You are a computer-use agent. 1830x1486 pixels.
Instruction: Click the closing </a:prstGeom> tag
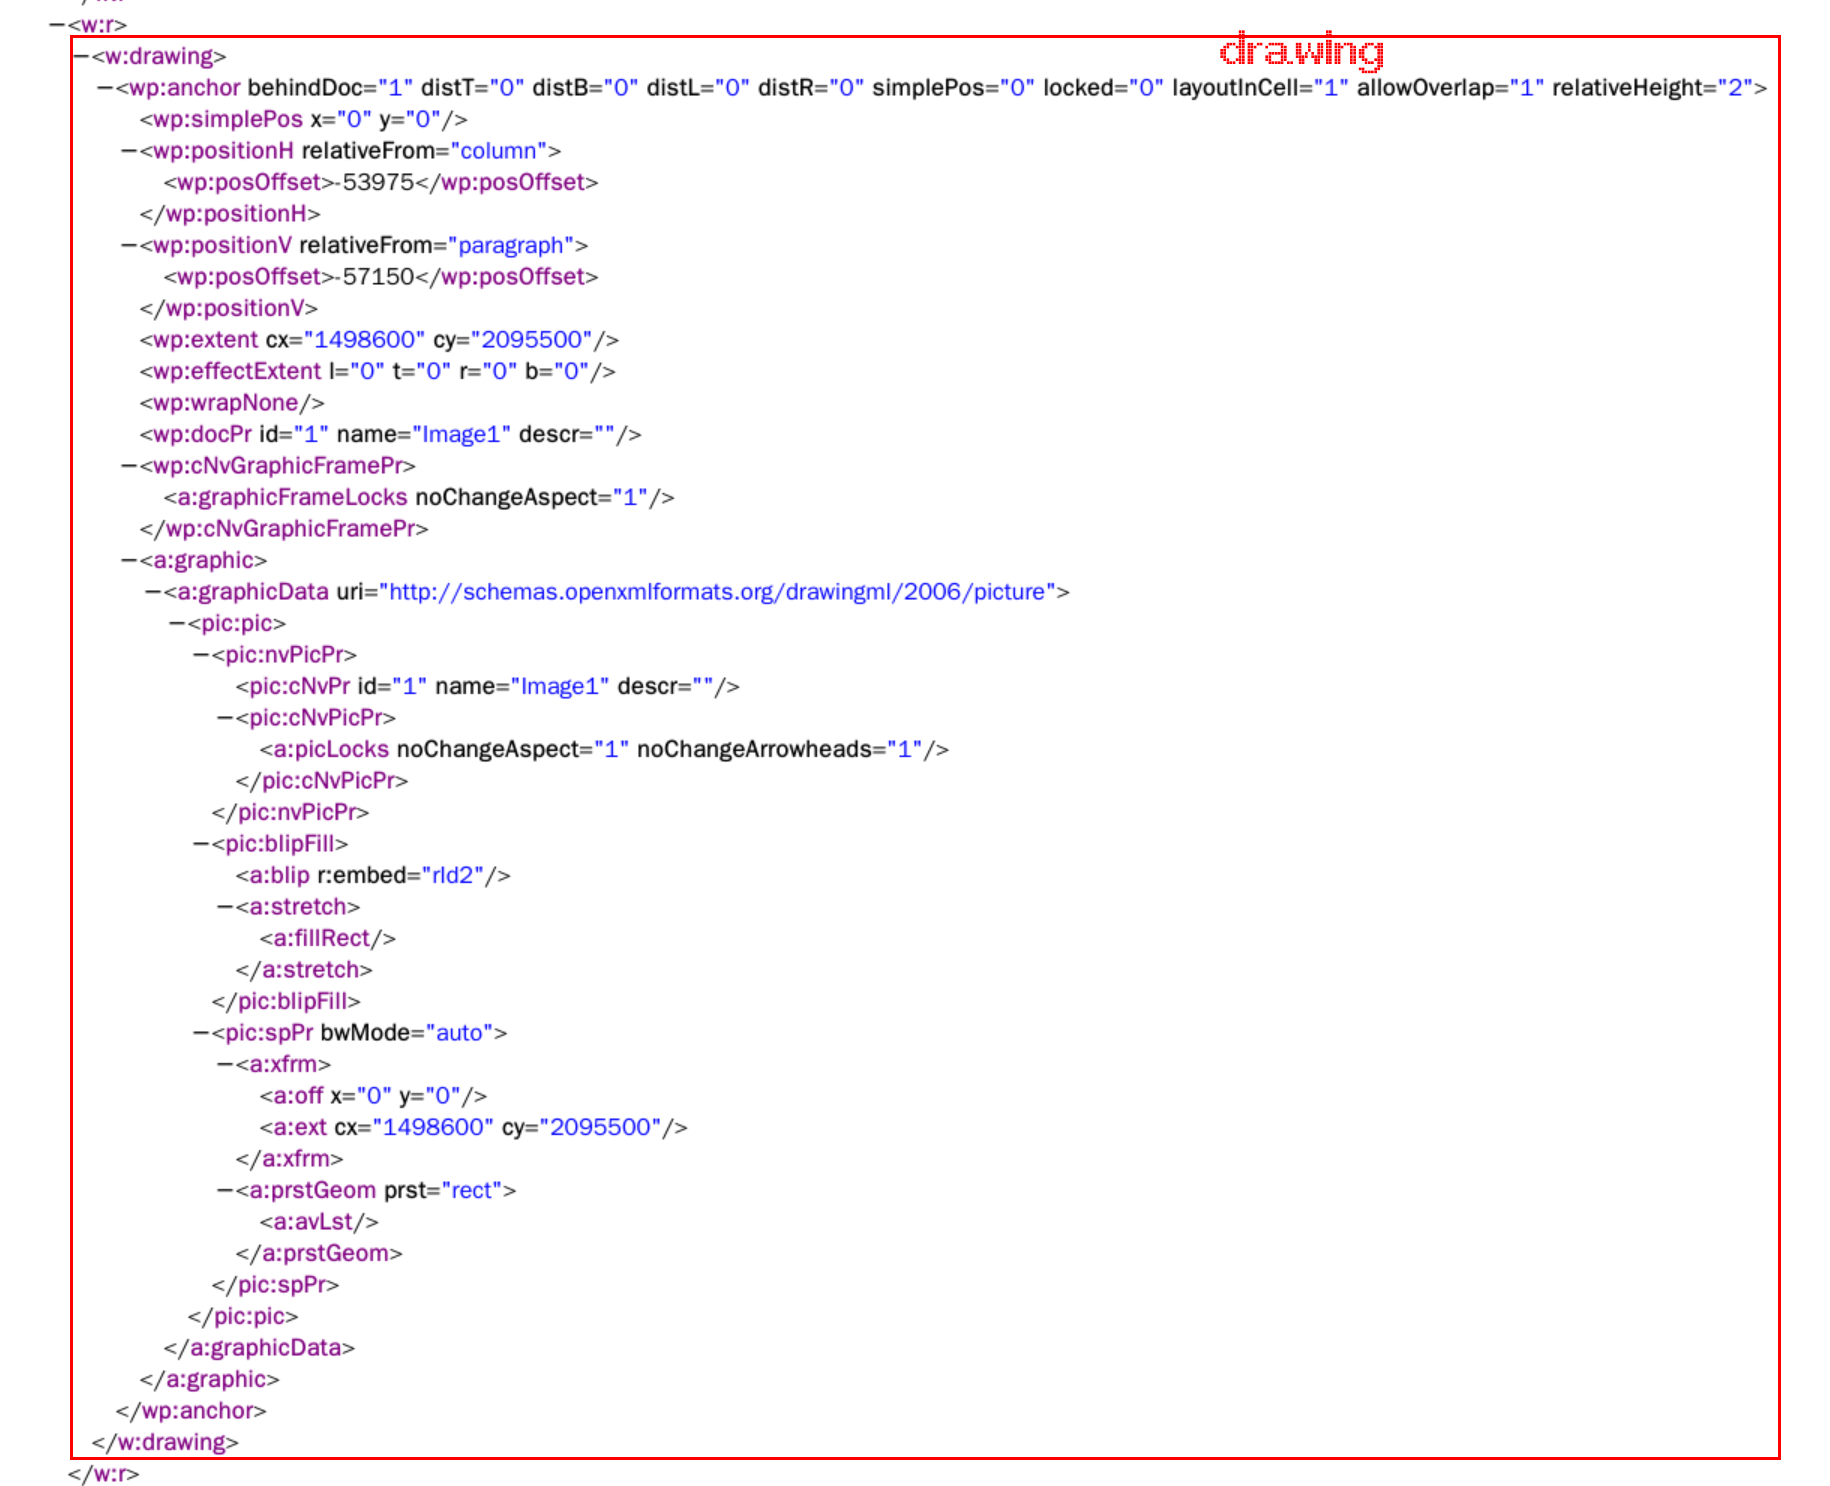[x=319, y=1253]
